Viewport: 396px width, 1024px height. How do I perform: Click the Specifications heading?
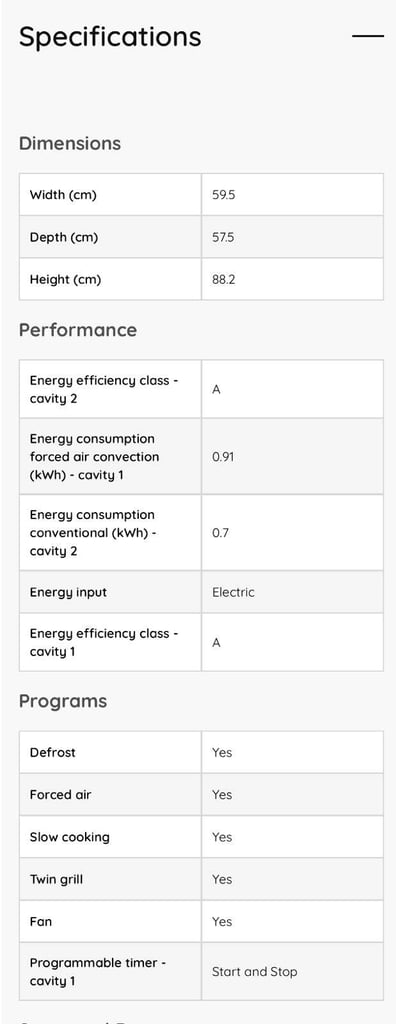point(110,37)
